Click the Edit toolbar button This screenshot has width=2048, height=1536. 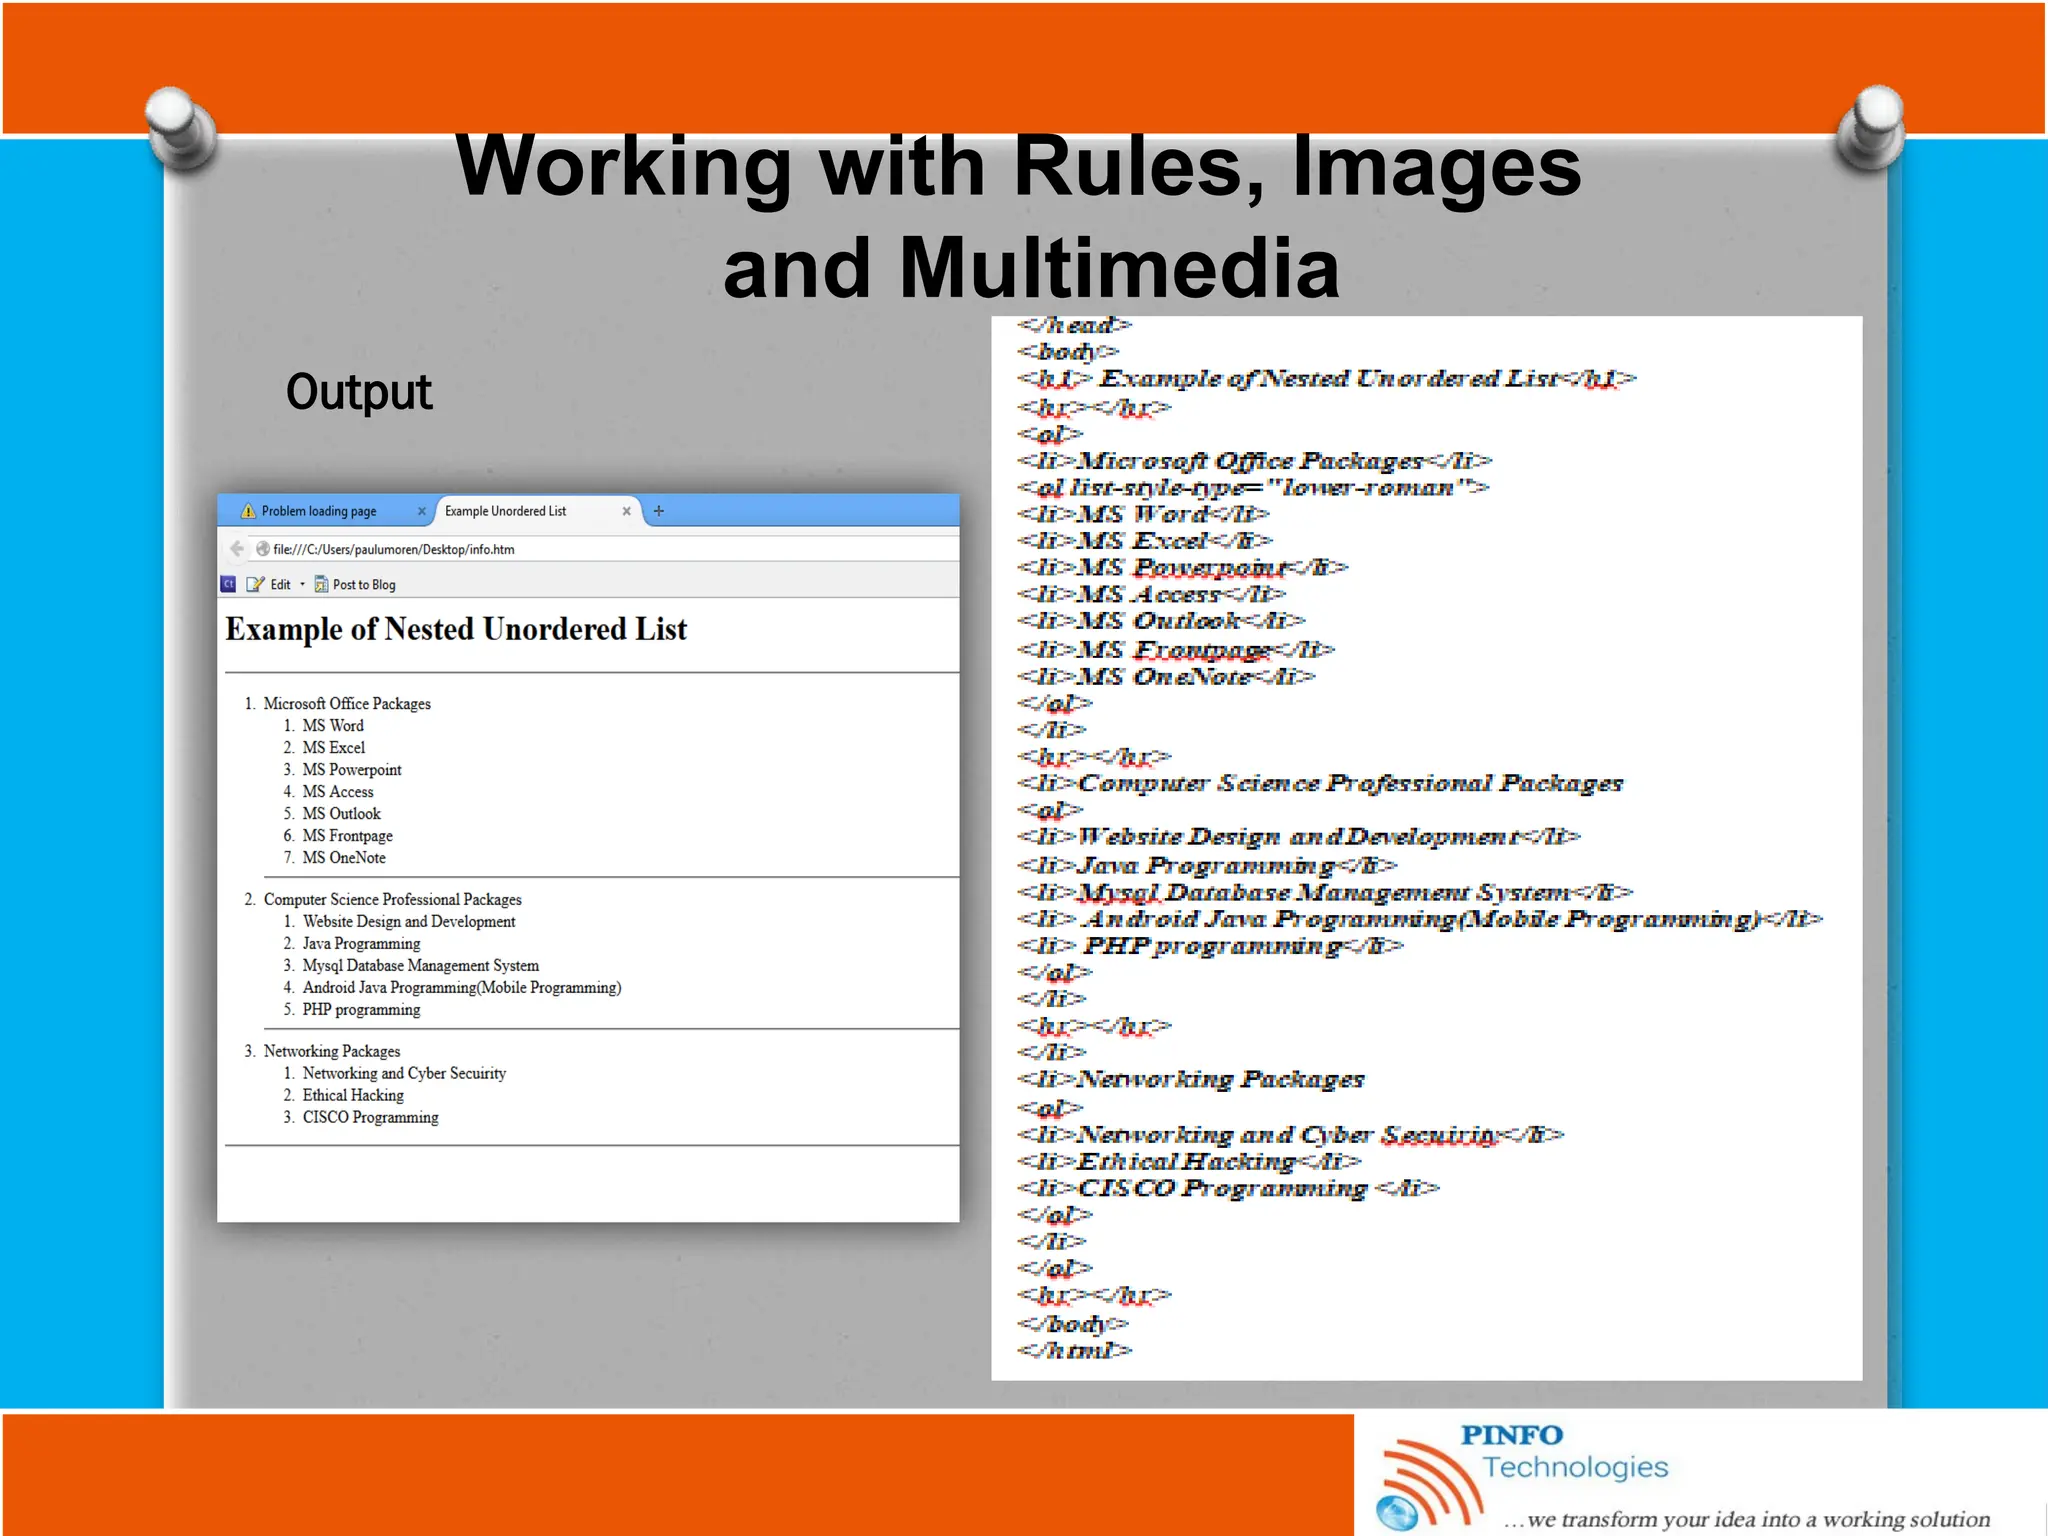(x=270, y=585)
